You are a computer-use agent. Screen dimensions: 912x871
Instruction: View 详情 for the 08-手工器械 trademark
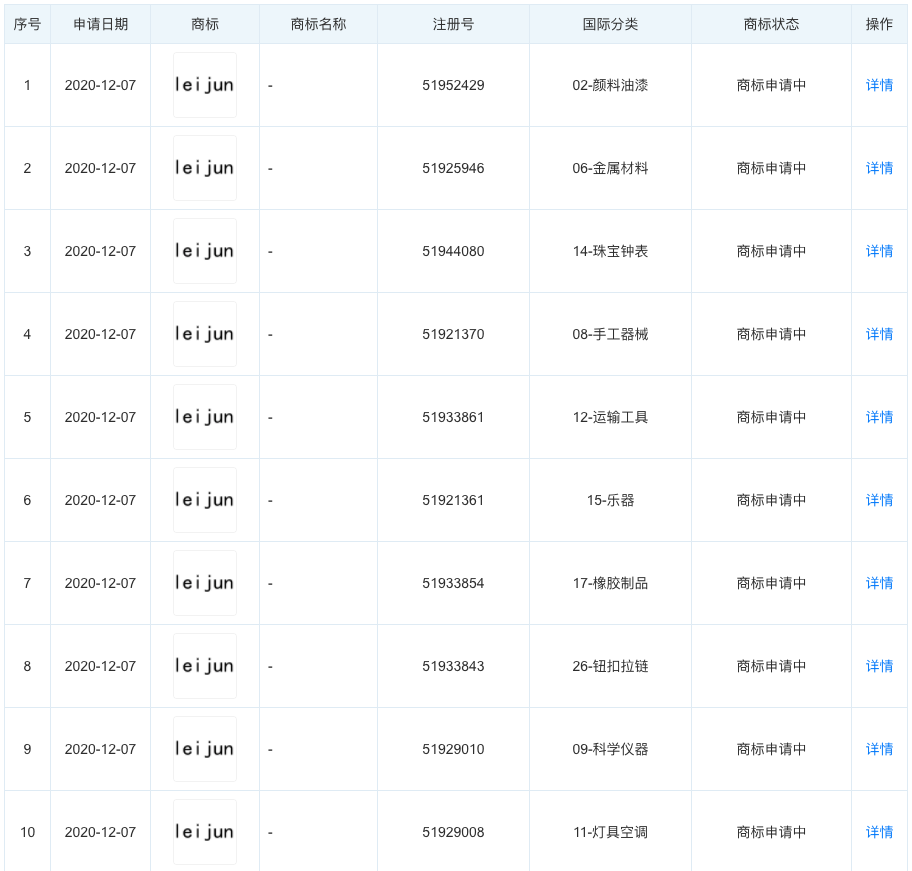coord(879,334)
